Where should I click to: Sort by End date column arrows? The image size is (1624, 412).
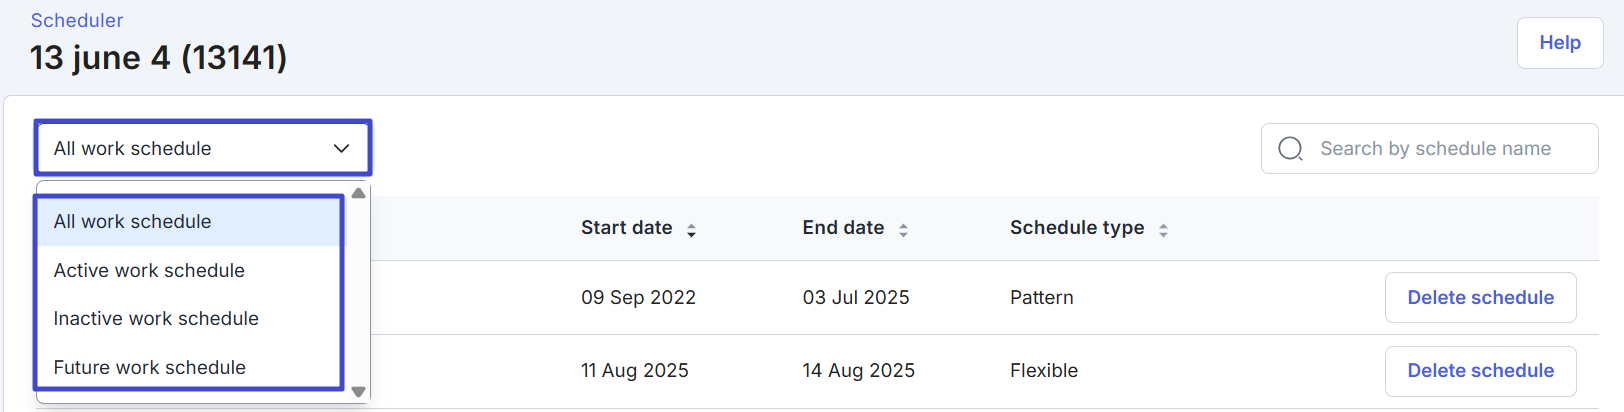pyautogui.click(x=903, y=230)
